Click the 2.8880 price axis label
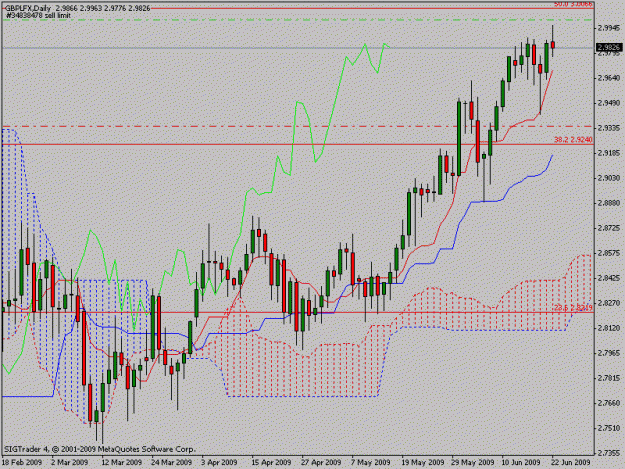Viewport: 625px width, 469px height. 609,203
